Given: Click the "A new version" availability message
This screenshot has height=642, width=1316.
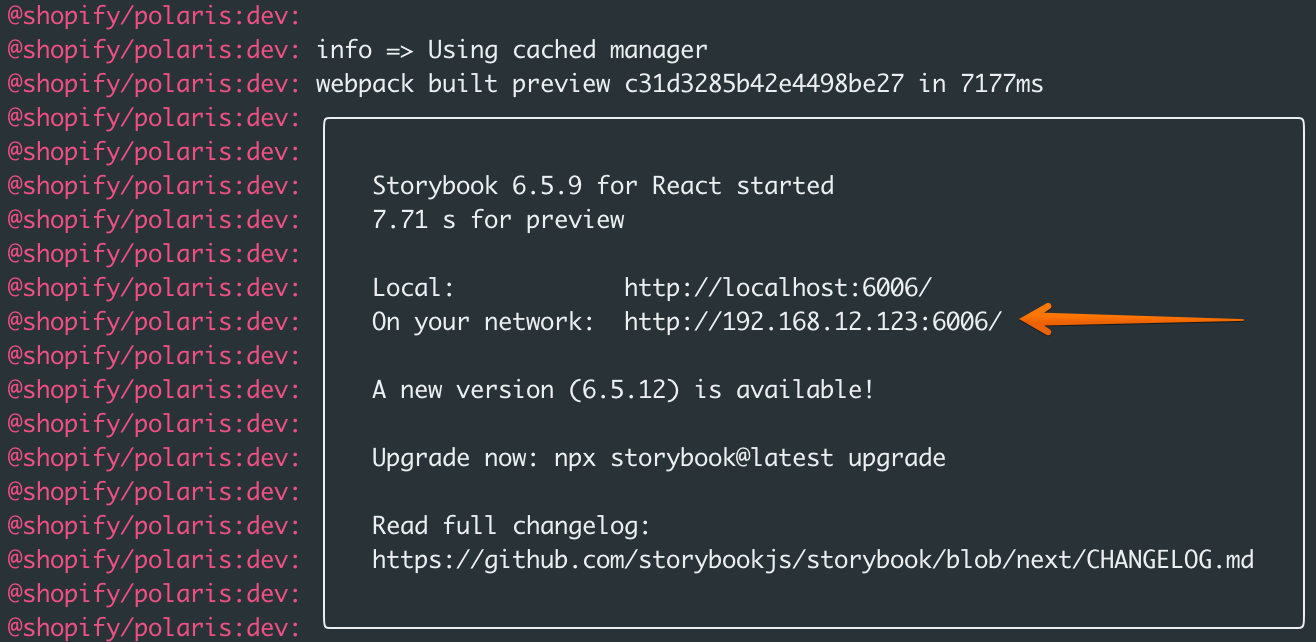Looking at the screenshot, I should point(623,390).
